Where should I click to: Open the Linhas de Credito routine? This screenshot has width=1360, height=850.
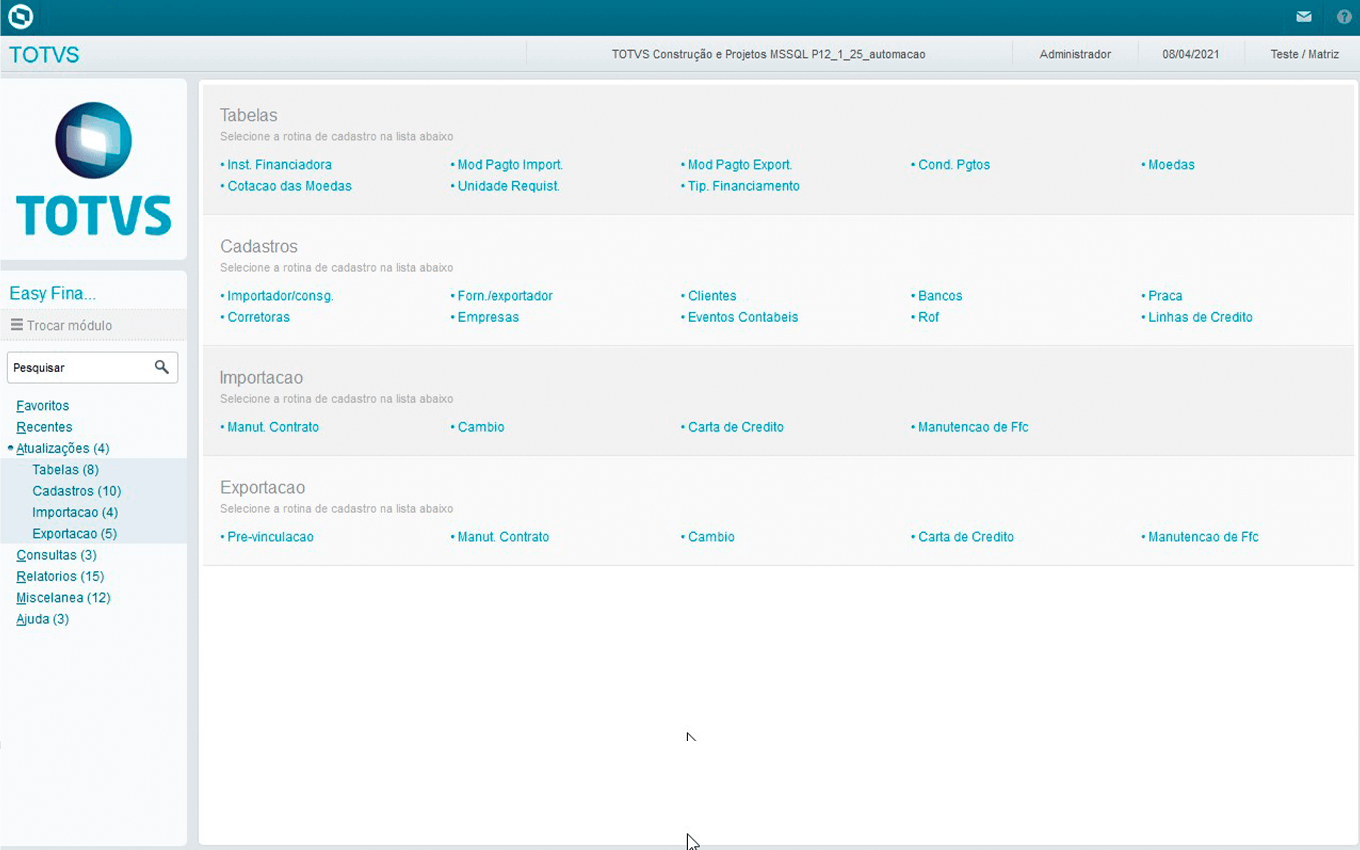point(1200,317)
